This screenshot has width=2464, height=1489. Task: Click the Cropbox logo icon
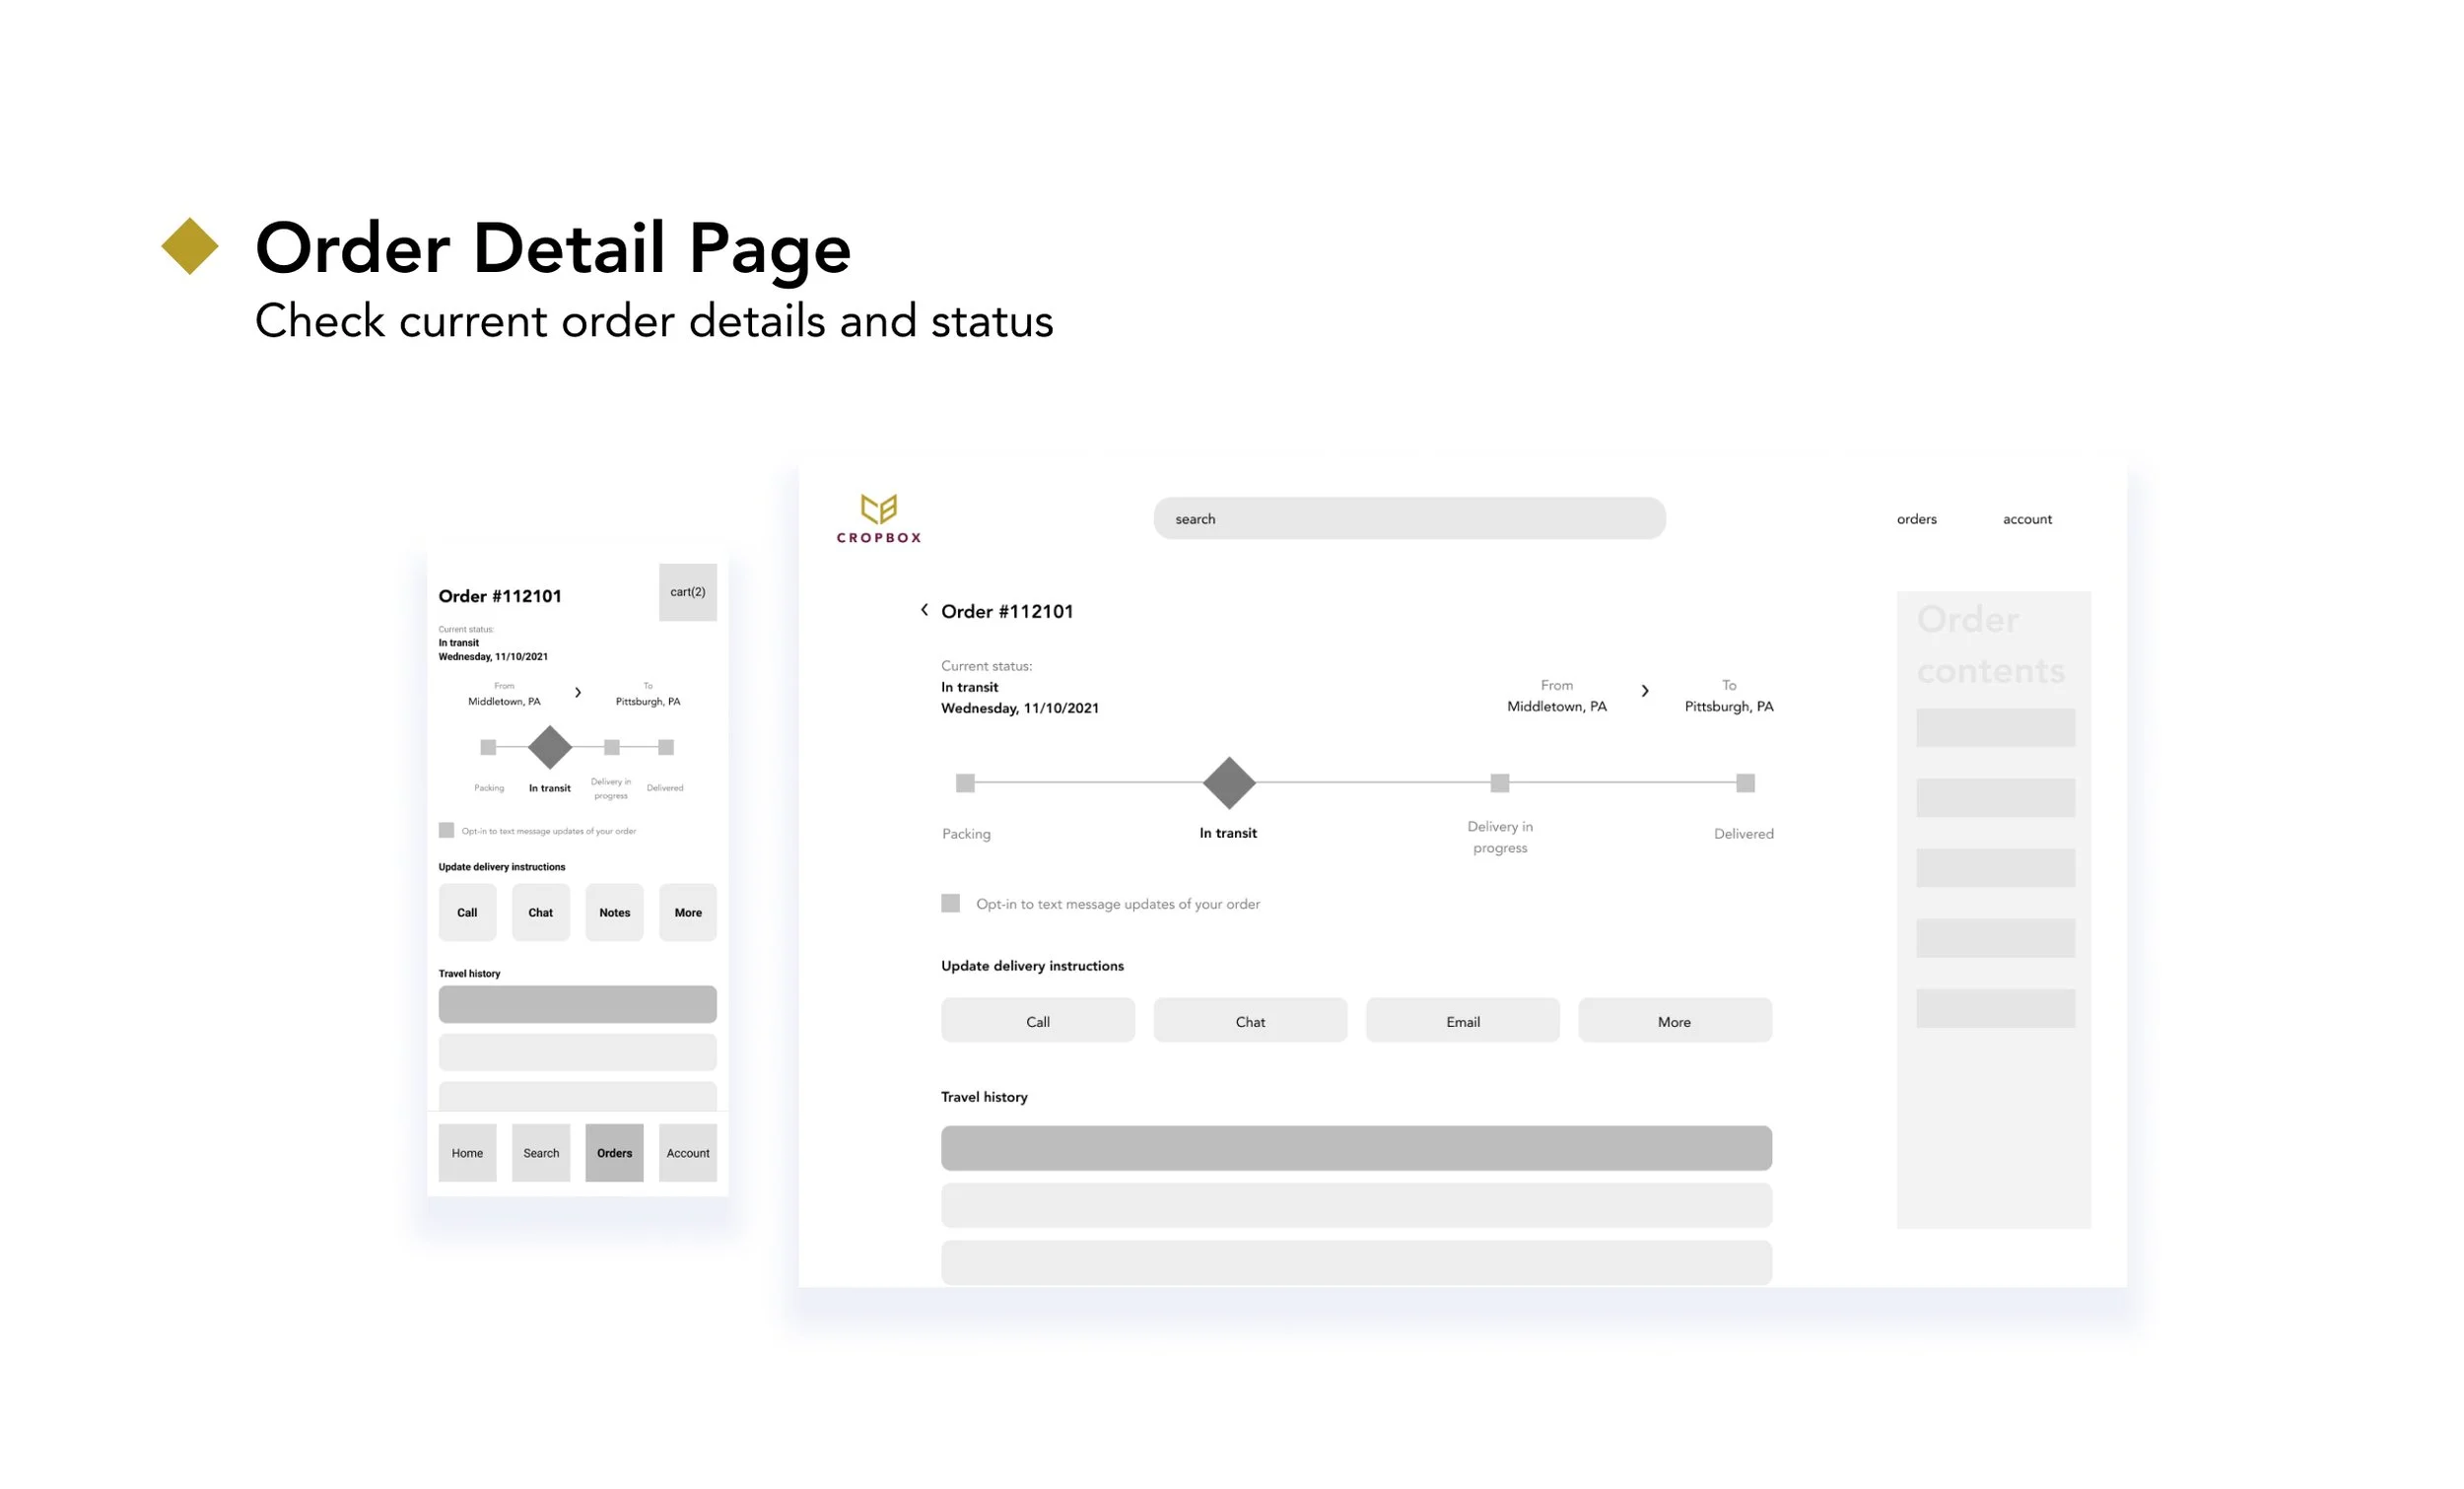tap(878, 509)
